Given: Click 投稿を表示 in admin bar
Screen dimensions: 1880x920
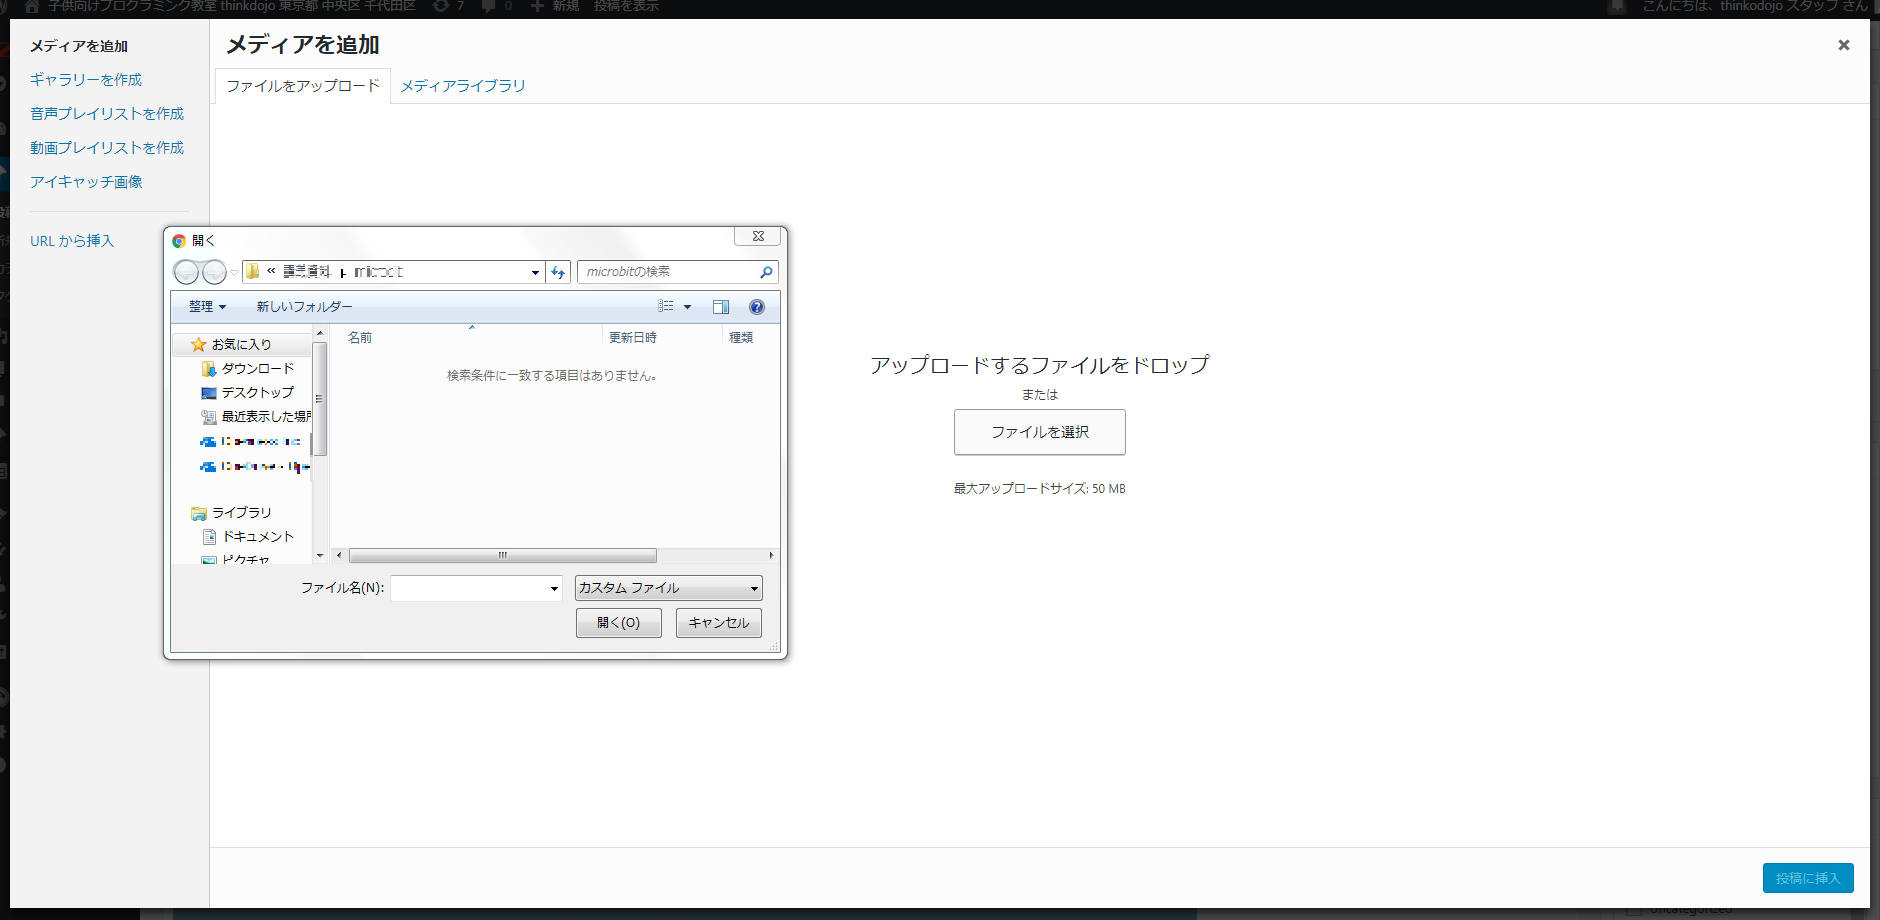Looking at the screenshot, I should pyautogui.click(x=626, y=6).
